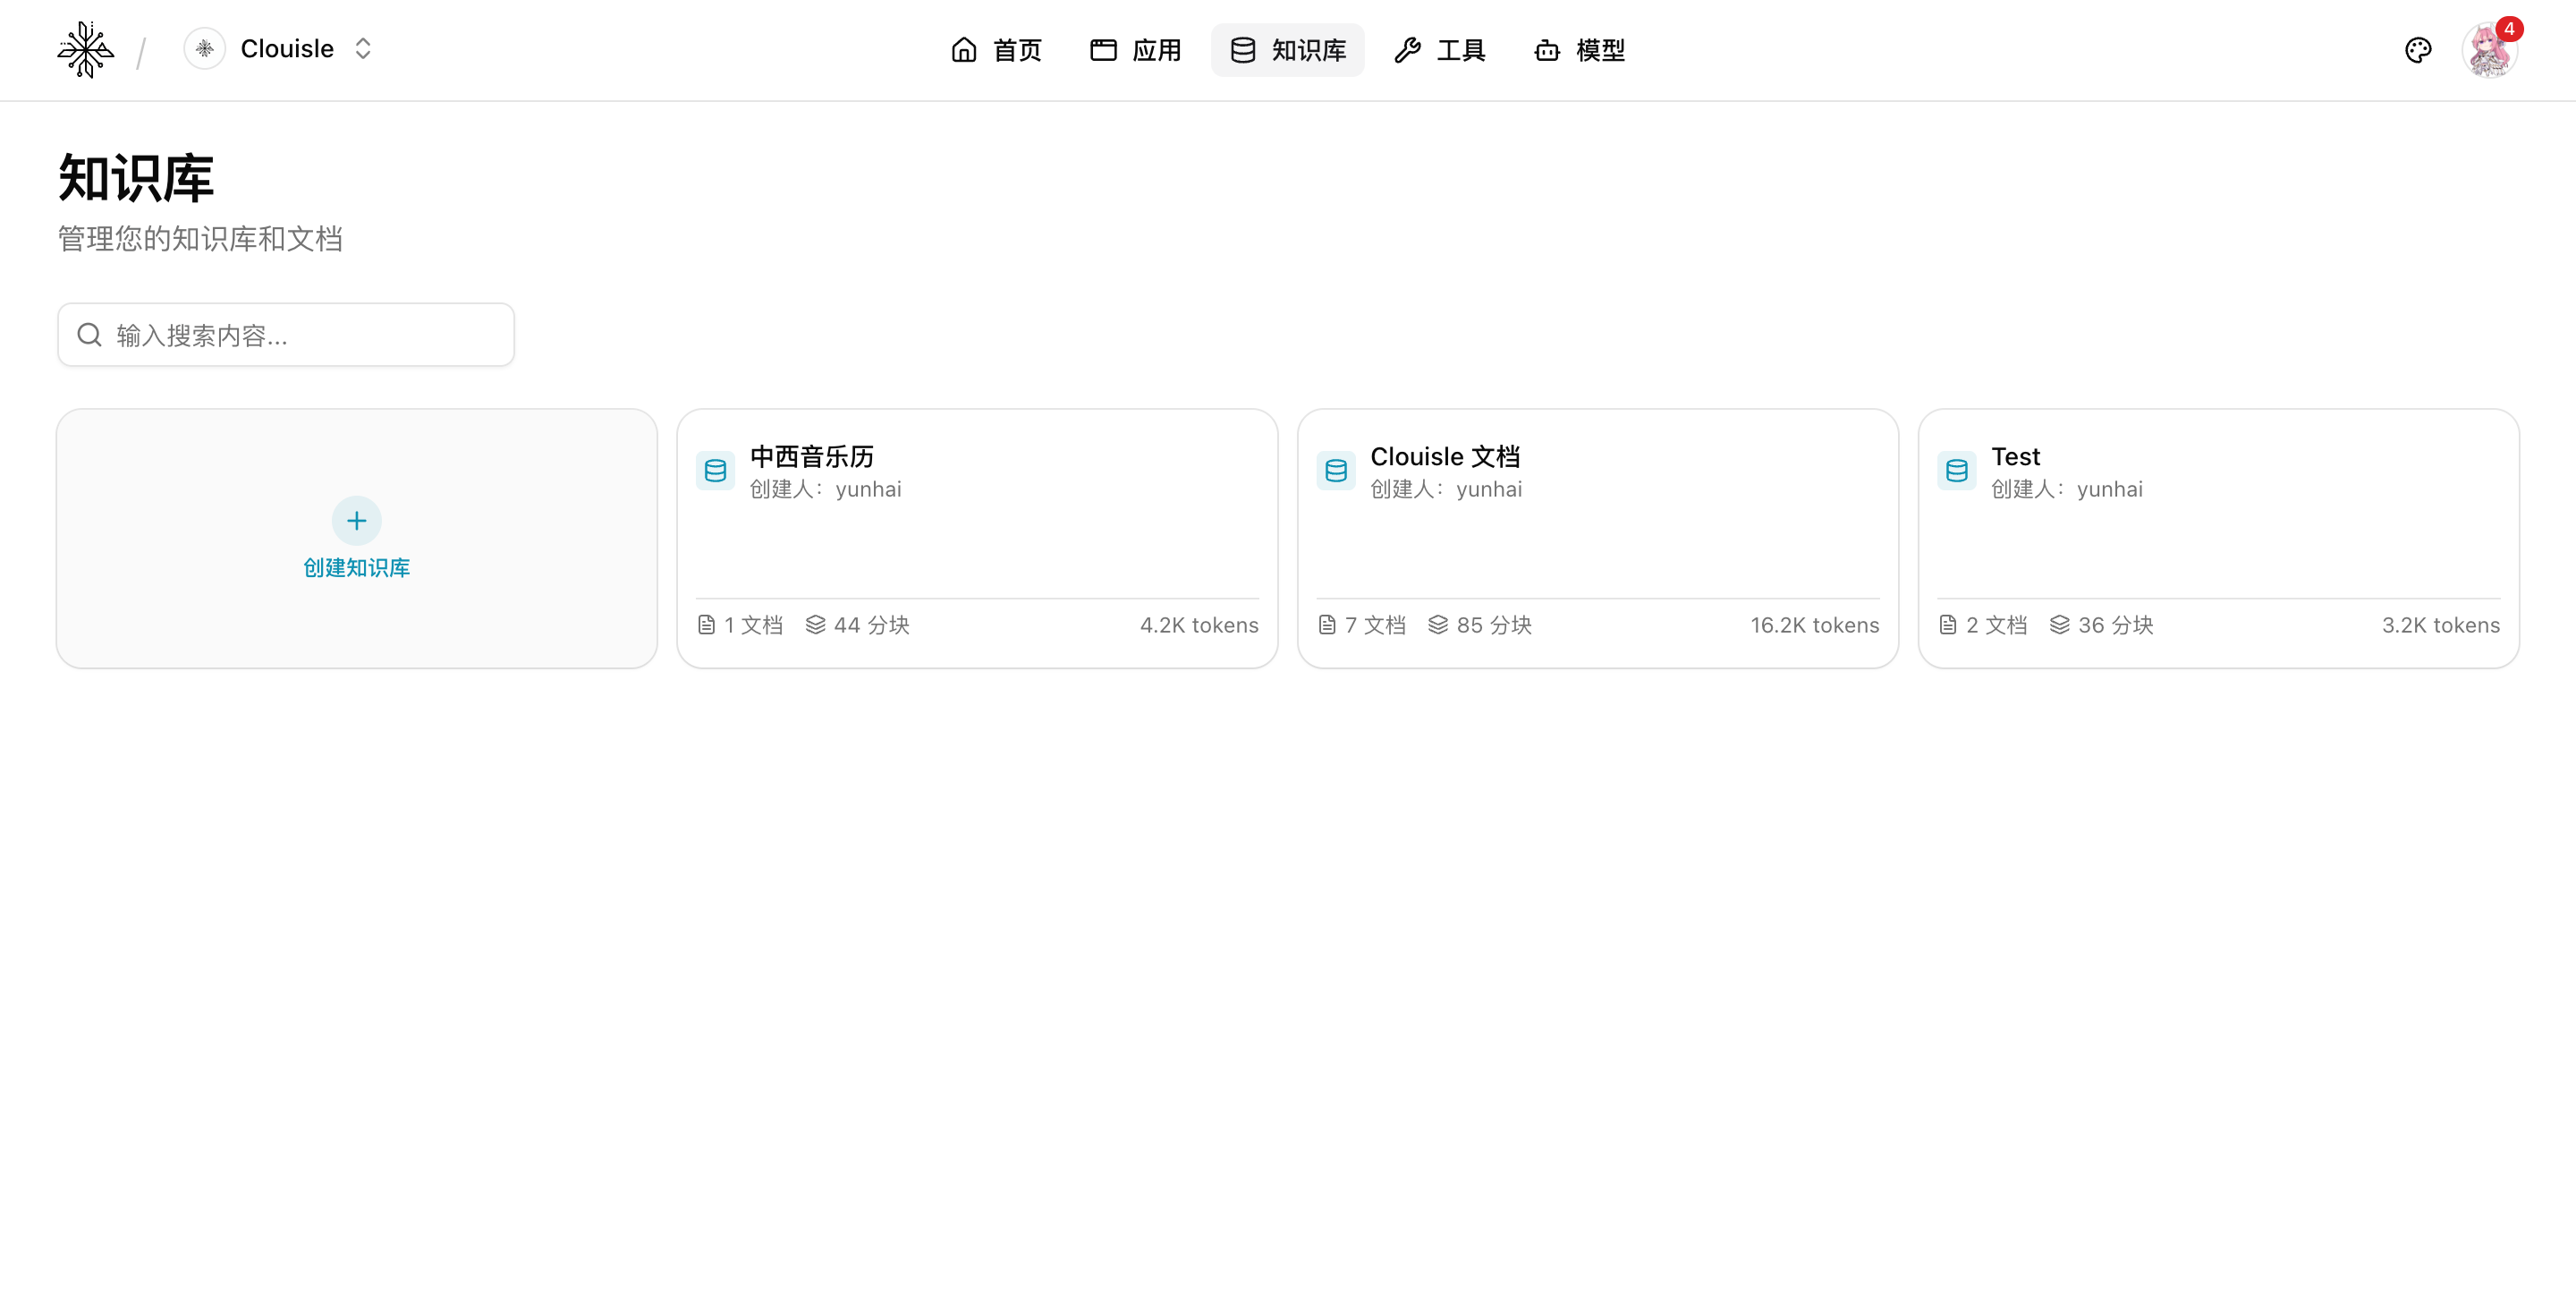Open the Clouisle workspace switcher chevron
Screen dimensions: 2576x1292
[362, 48]
